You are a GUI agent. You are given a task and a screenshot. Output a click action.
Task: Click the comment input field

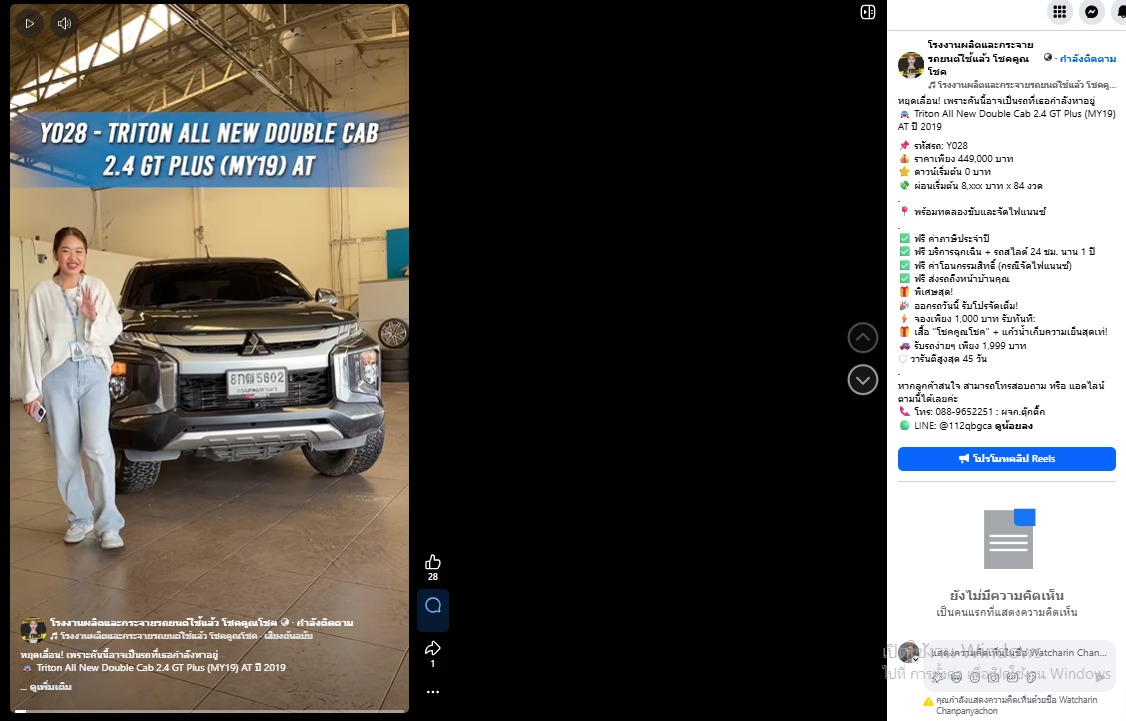coord(1018,653)
